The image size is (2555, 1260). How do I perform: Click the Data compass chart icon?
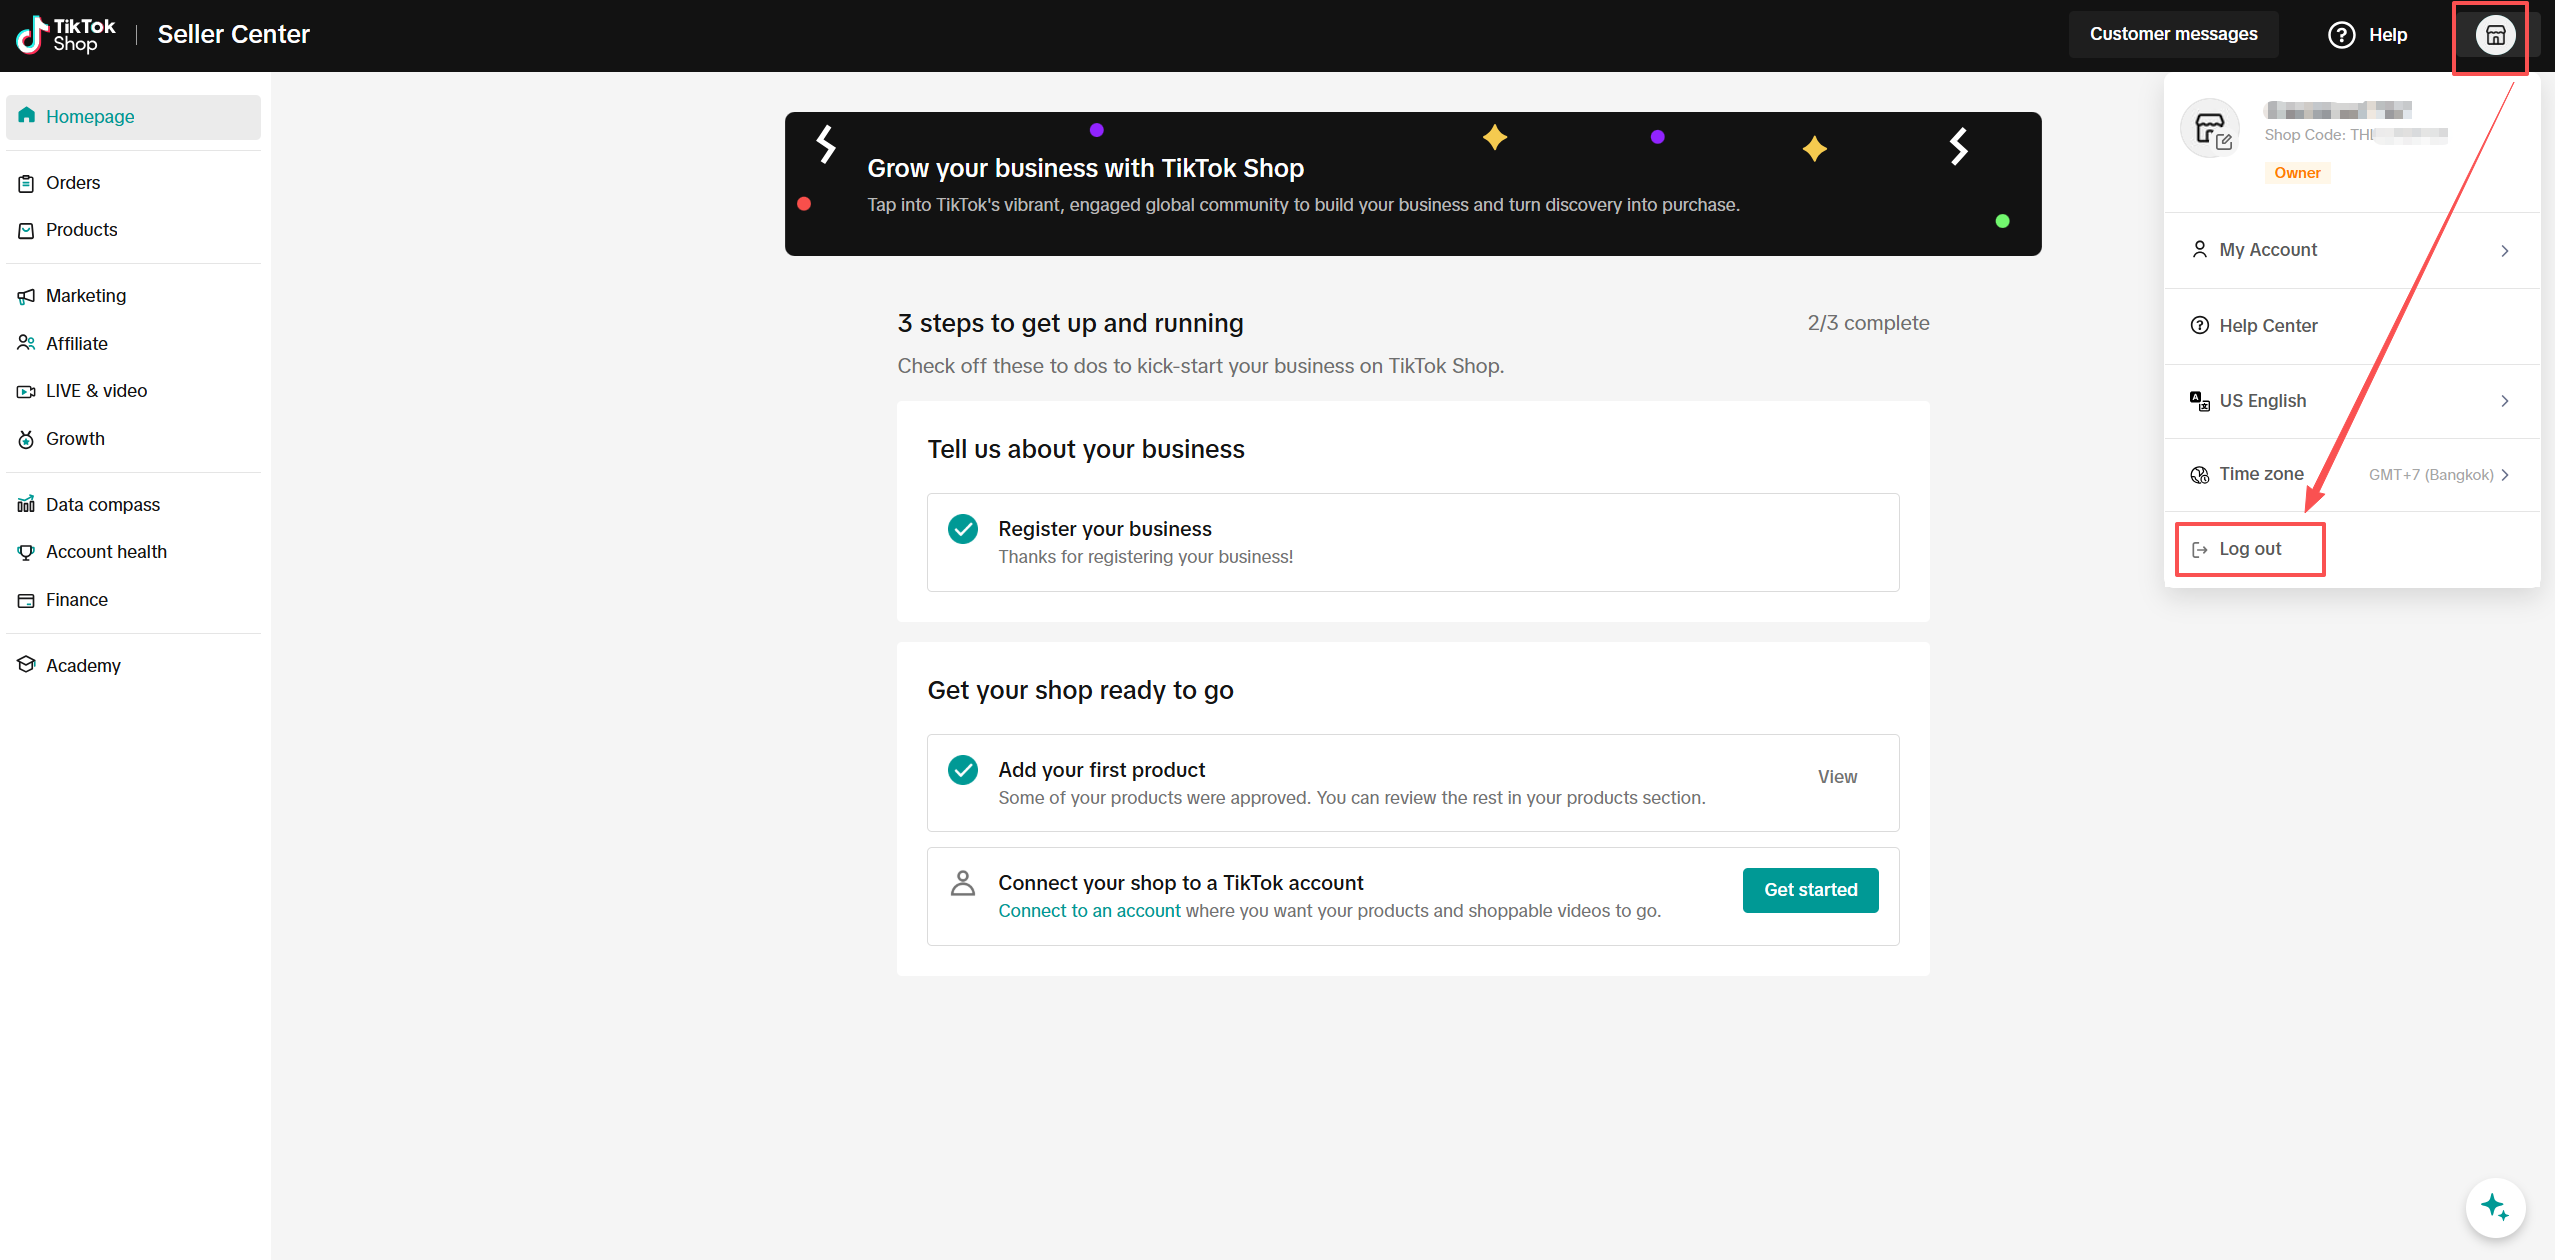click(x=26, y=504)
